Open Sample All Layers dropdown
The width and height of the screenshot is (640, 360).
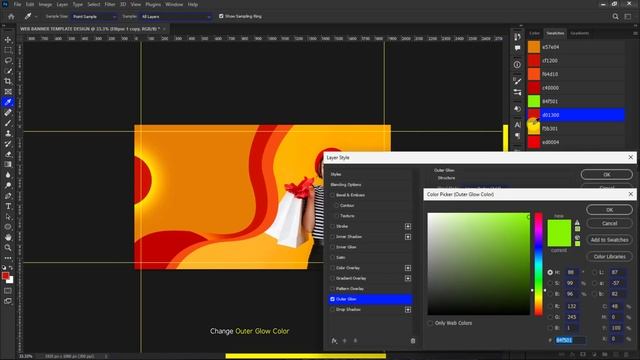click(176, 16)
